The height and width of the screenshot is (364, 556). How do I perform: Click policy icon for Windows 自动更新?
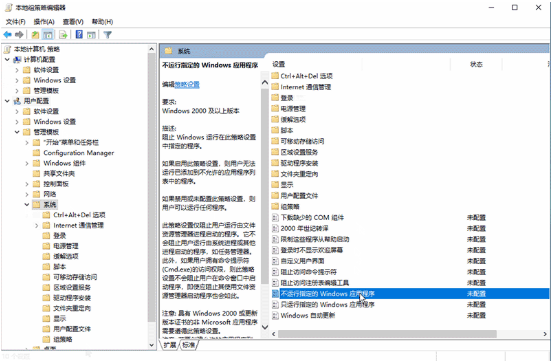coord(275,315)
